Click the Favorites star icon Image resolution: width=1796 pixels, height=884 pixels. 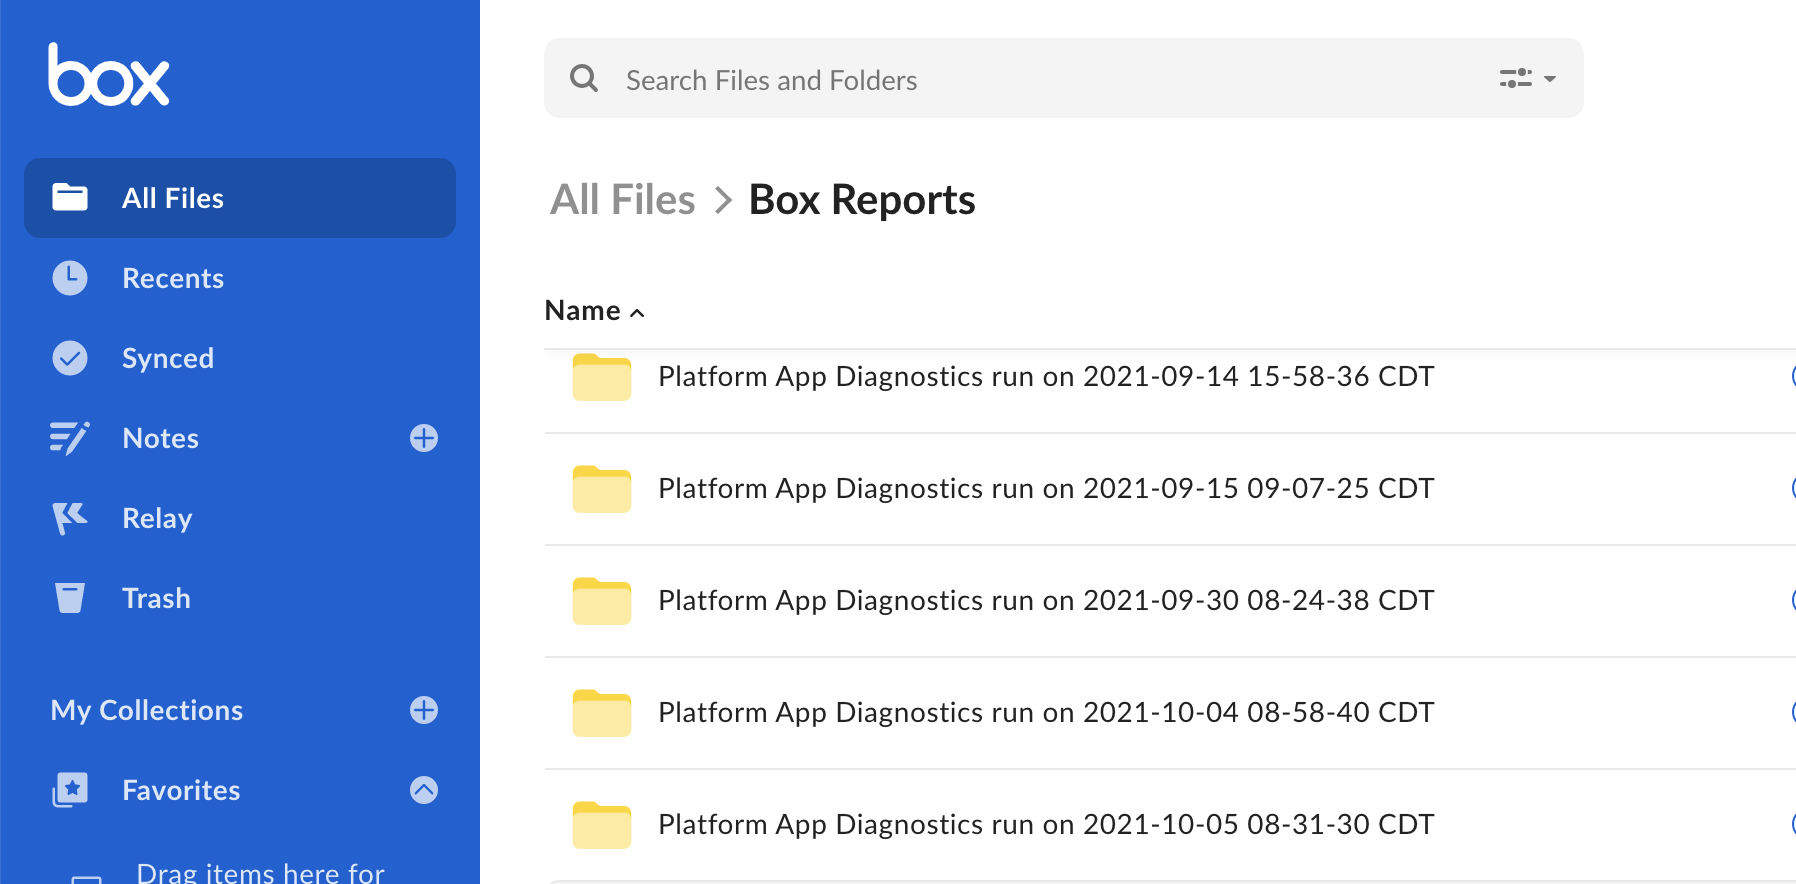(x=70, y=790)
